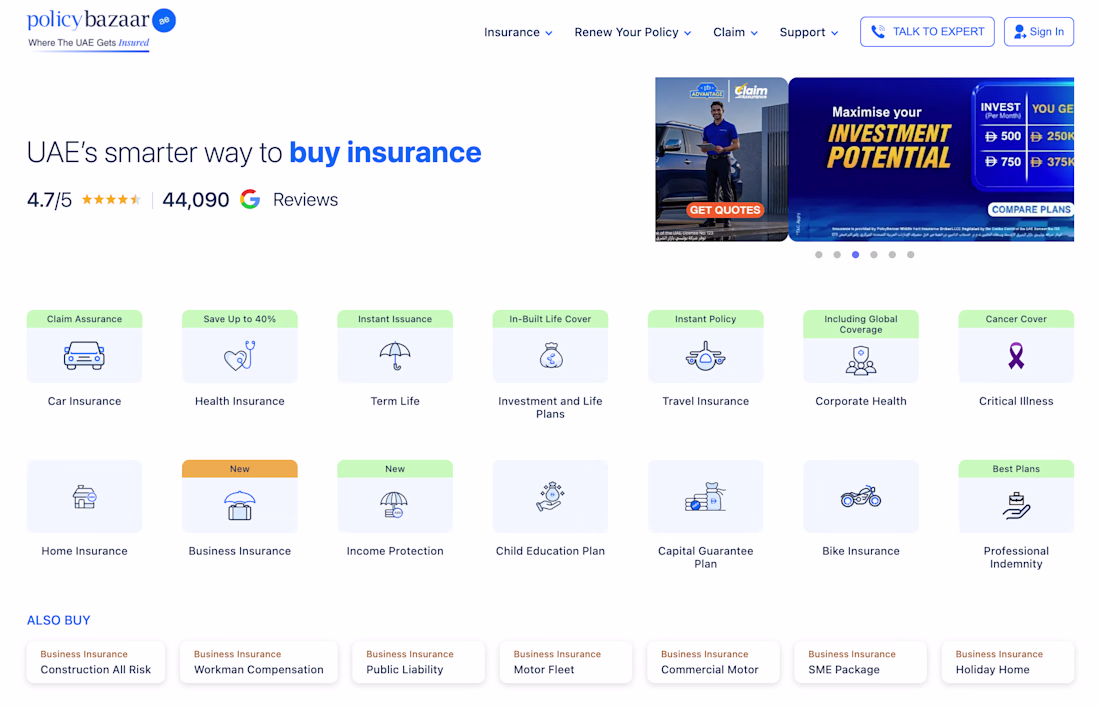Select the Health Insurance heart stethoscope icon
Viewport: 1100px width, 707px height.
pyautogui.click(x=240, y=356)
